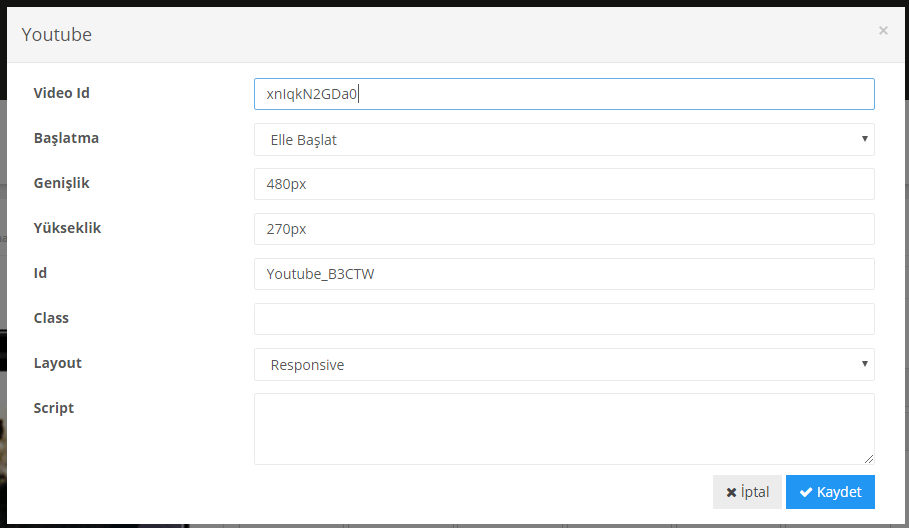Click the empty Class input field
Viewport: 909px width, 528px height.
(564, 319)
